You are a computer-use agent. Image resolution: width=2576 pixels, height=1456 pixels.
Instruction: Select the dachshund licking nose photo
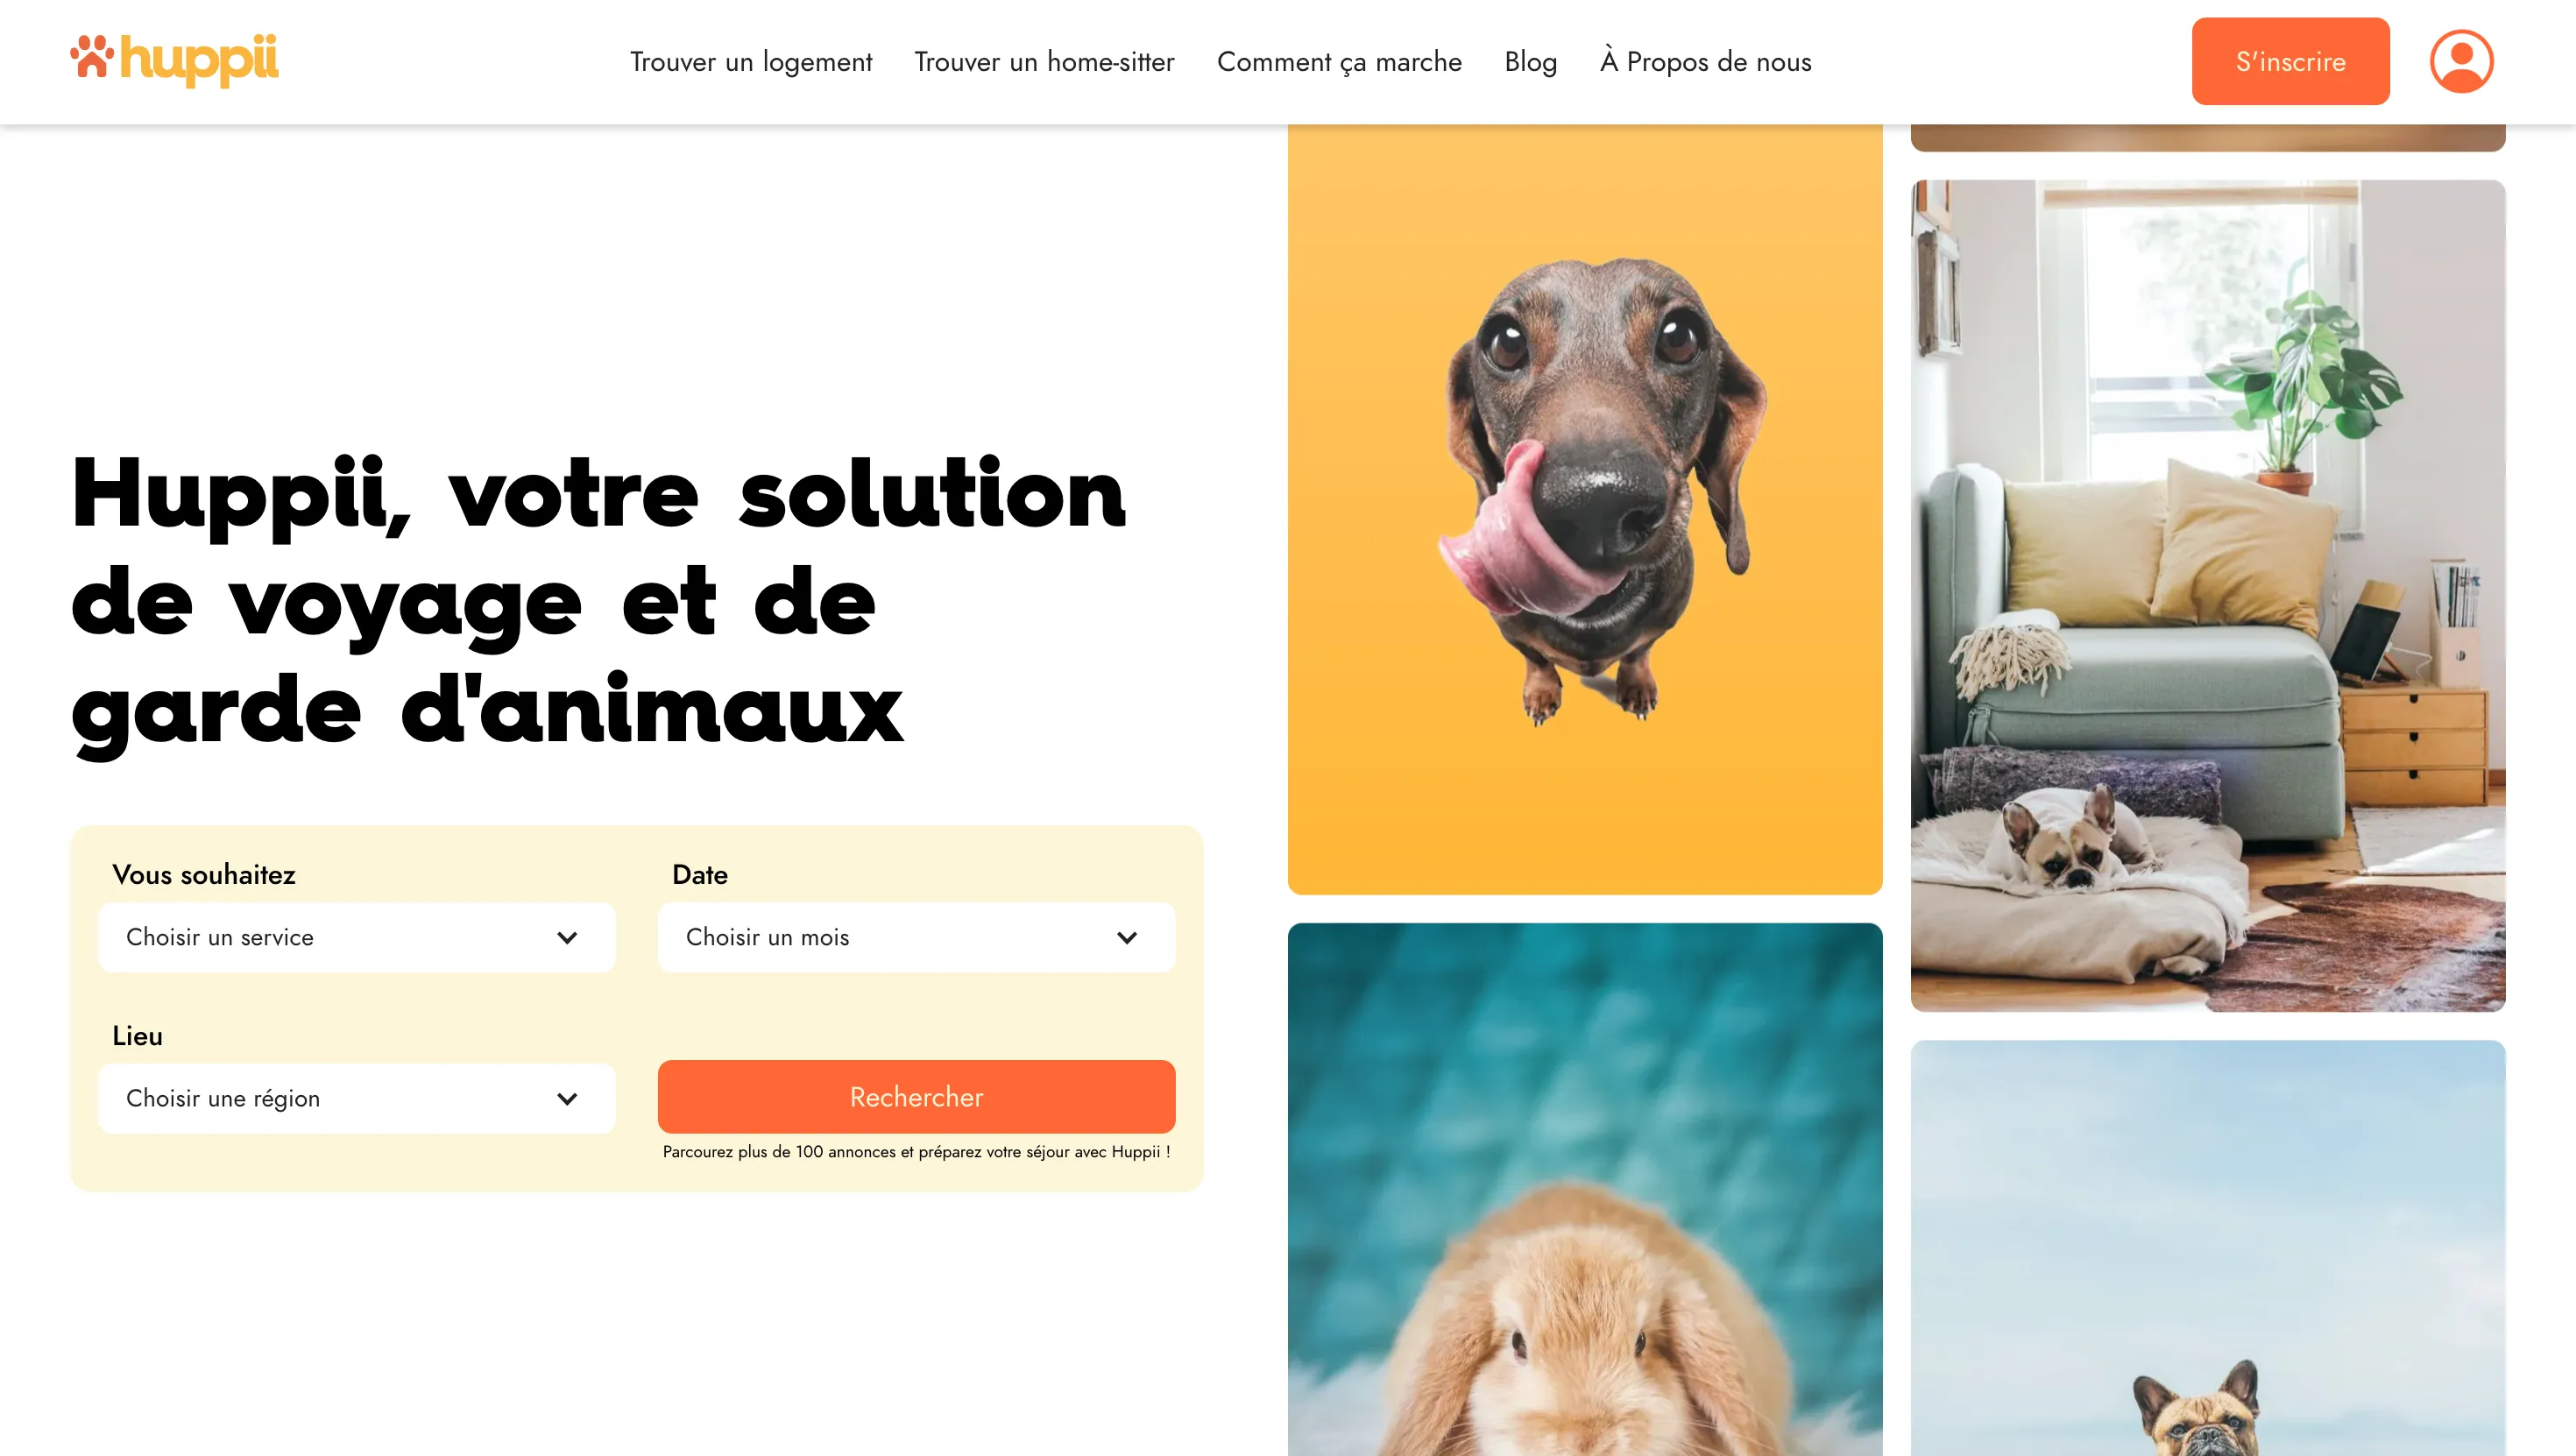[x=1585, y=508]
